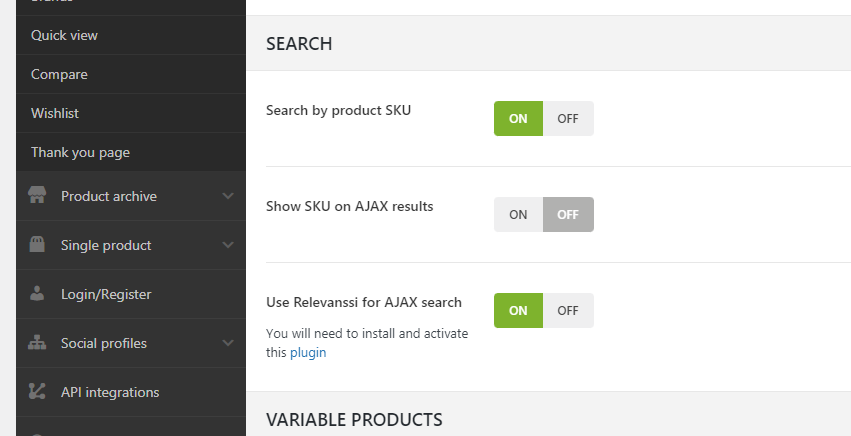Expand the Single product chevron
The width and height of the screenshot is (851, 436).
(x=228, y=245)
